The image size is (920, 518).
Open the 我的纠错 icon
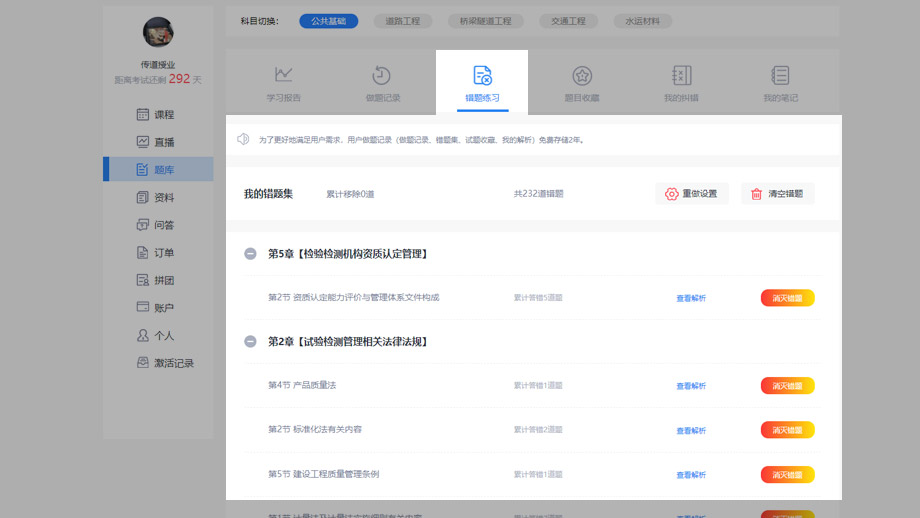tap(681, 75)
